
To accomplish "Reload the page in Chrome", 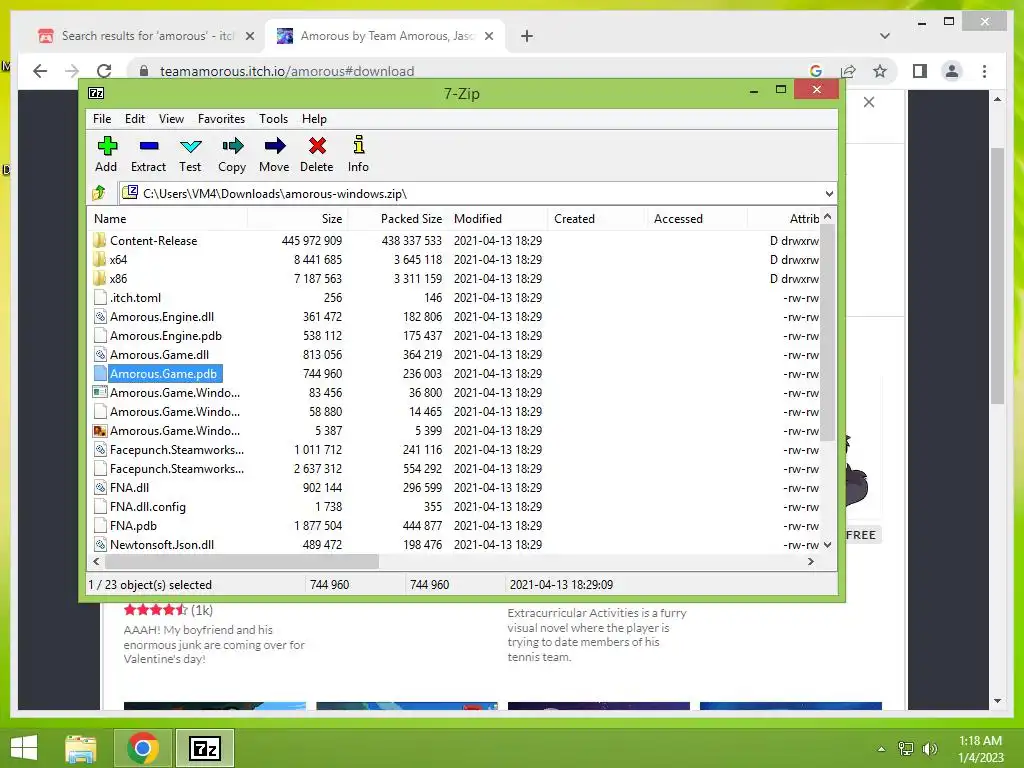I will coord(104,71).
